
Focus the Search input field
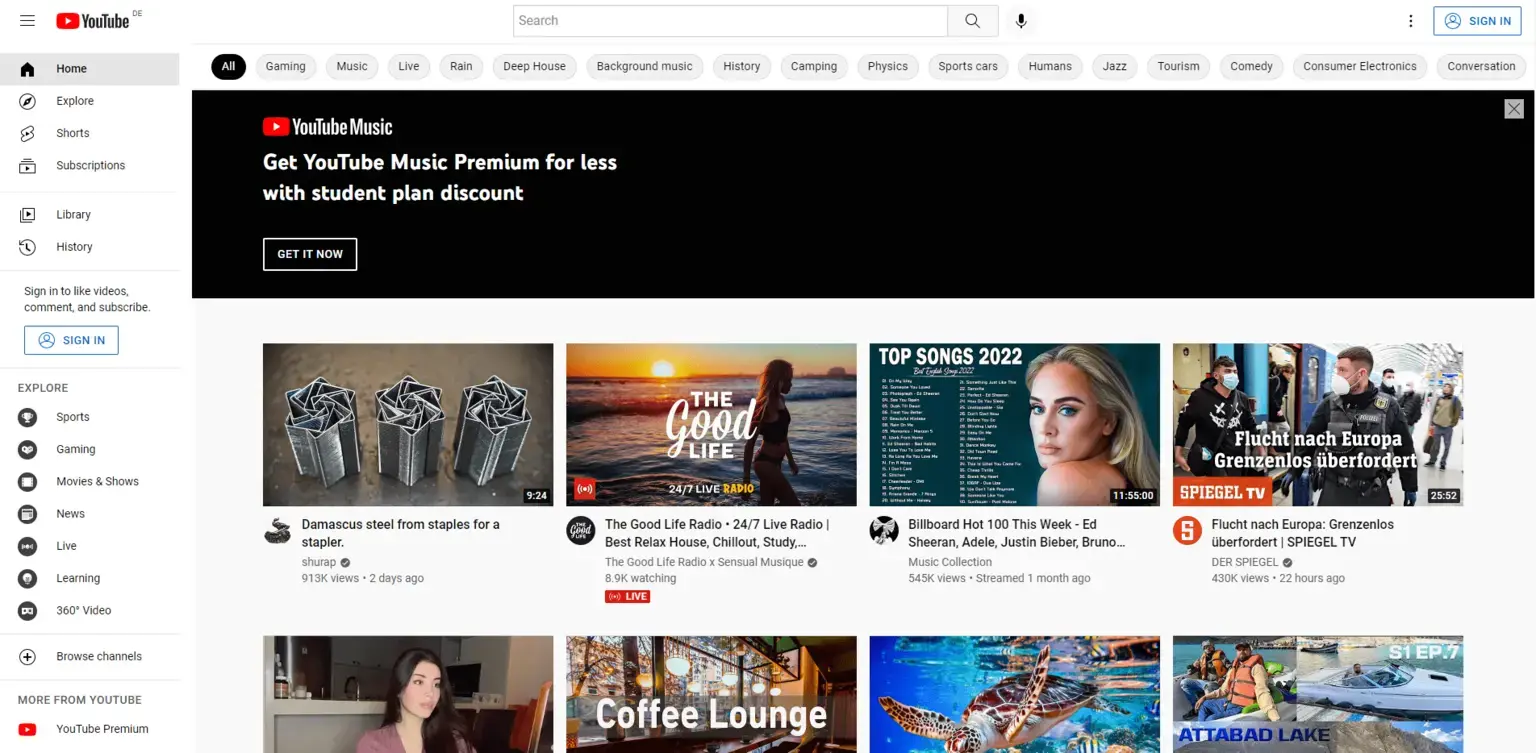[x=730, y=21]
